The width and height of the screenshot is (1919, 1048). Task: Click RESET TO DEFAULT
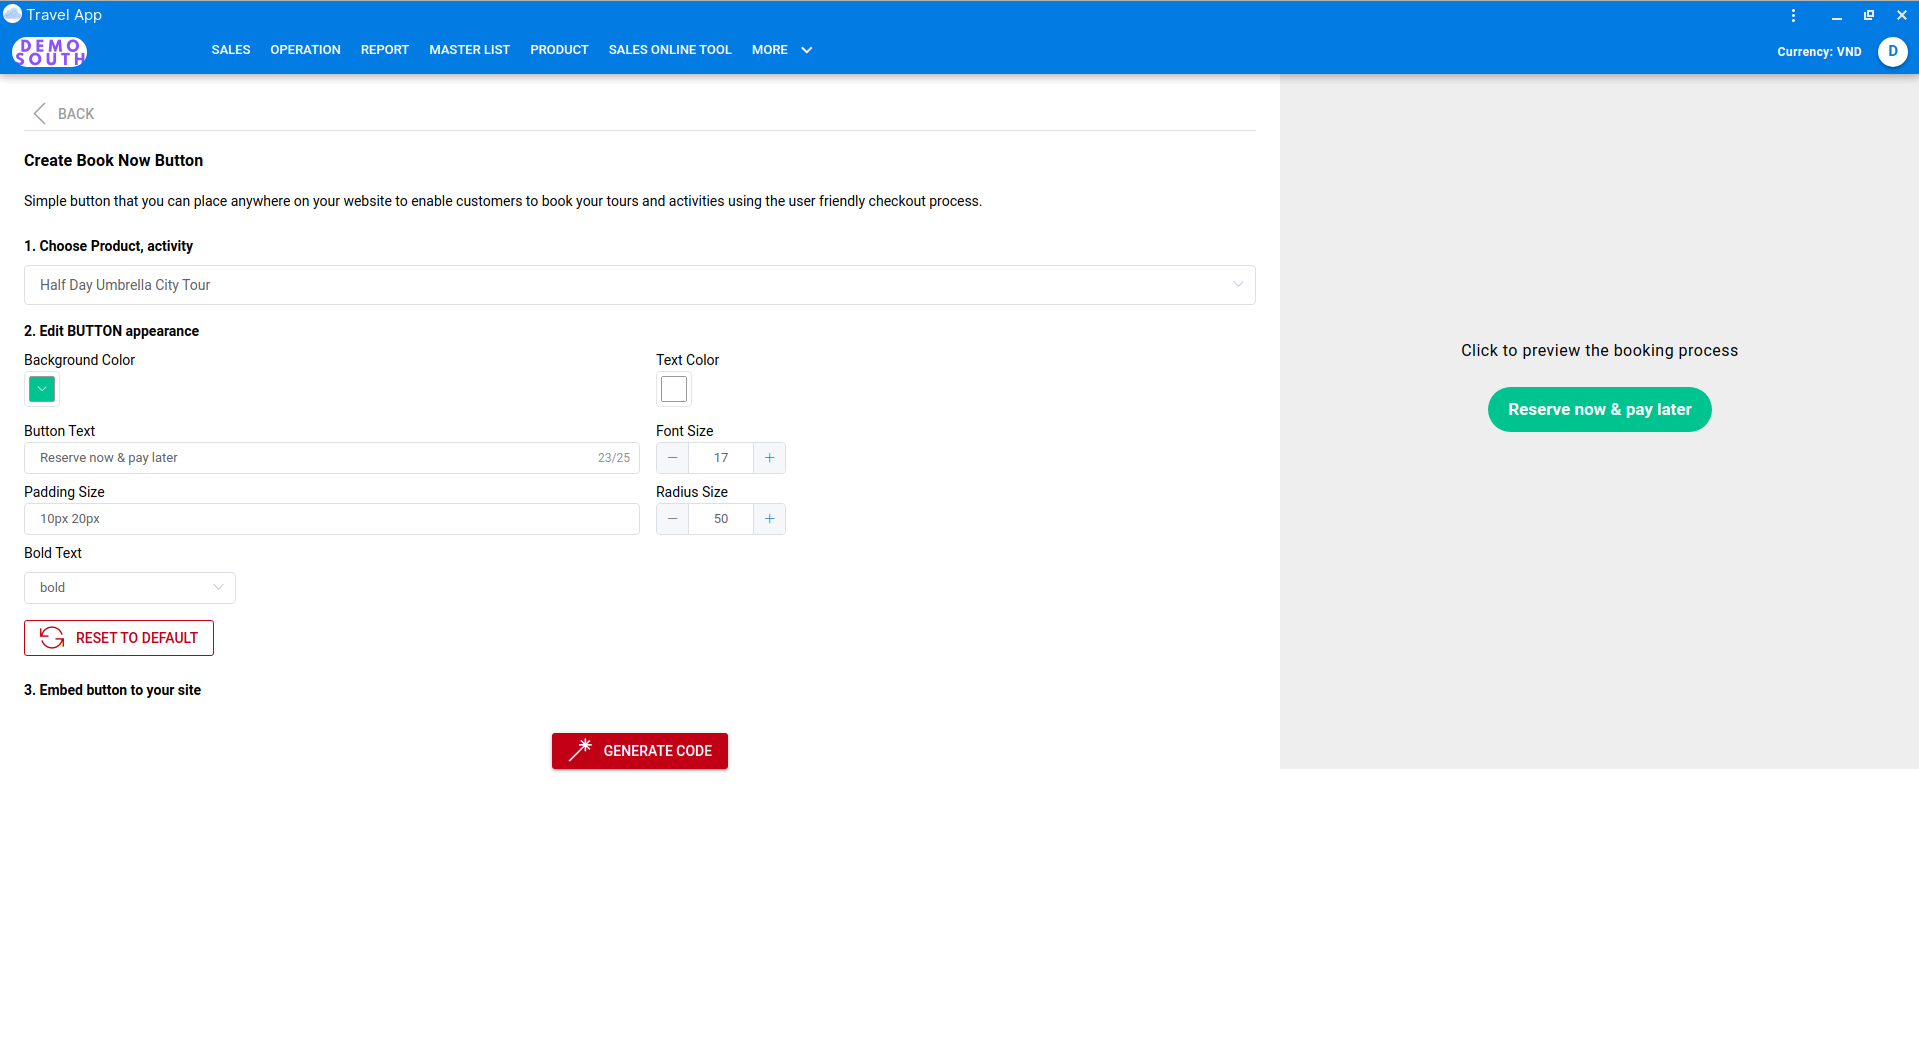tap(118, 637)
